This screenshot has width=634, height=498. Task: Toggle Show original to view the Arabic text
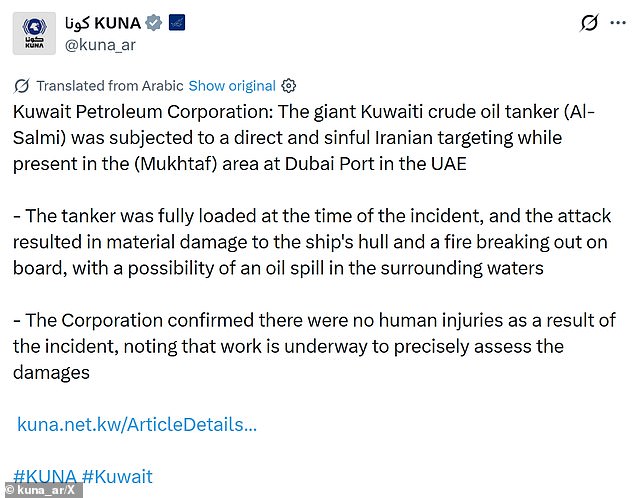[x=232, y=85]
